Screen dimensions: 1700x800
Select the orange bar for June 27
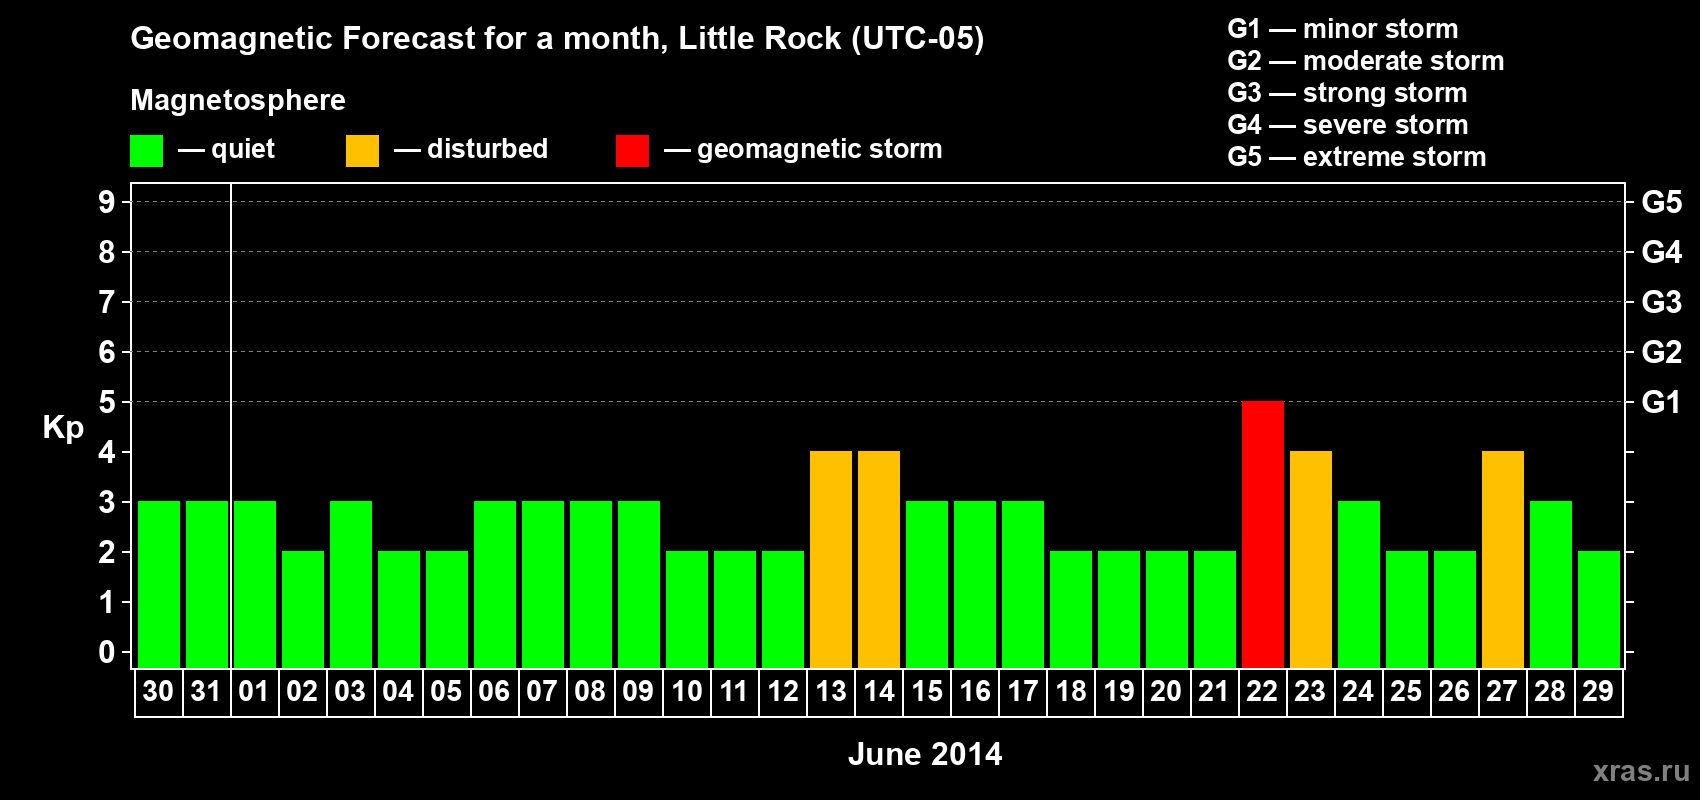pyautogui.click(x=1503, y=560)
